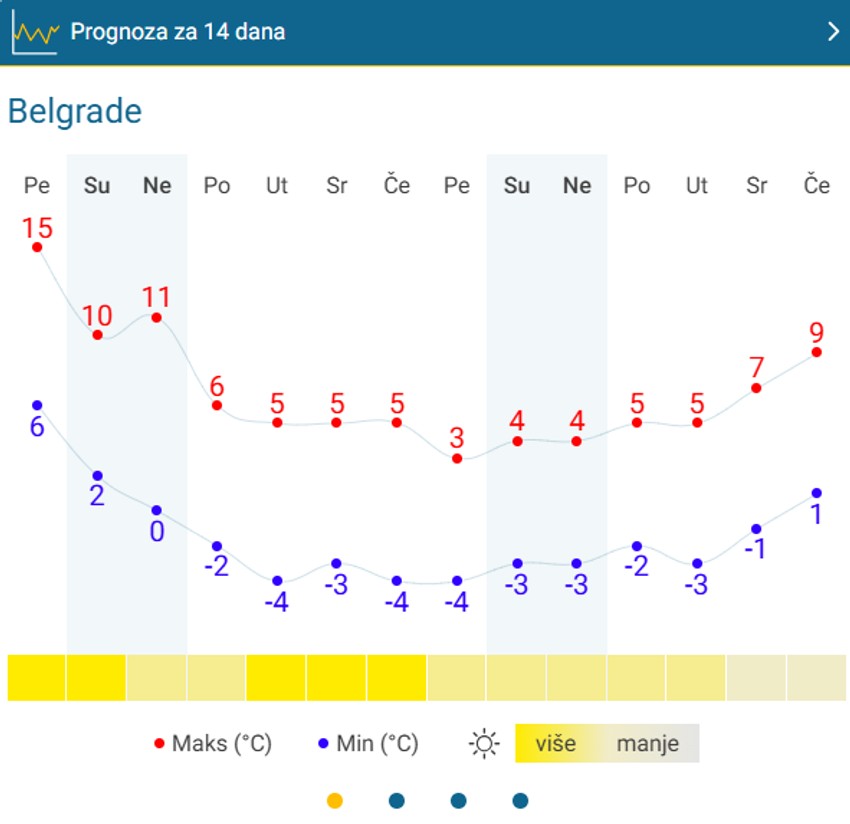Click the sun icon in the legend

(485, 744)
